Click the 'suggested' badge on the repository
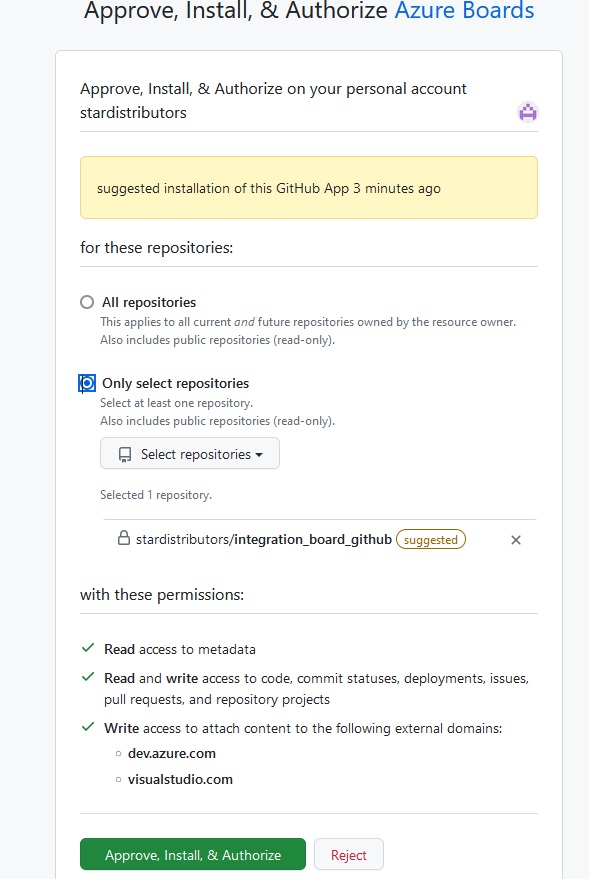The width and height of the screenshot is (589, 879). coord(430,540)
